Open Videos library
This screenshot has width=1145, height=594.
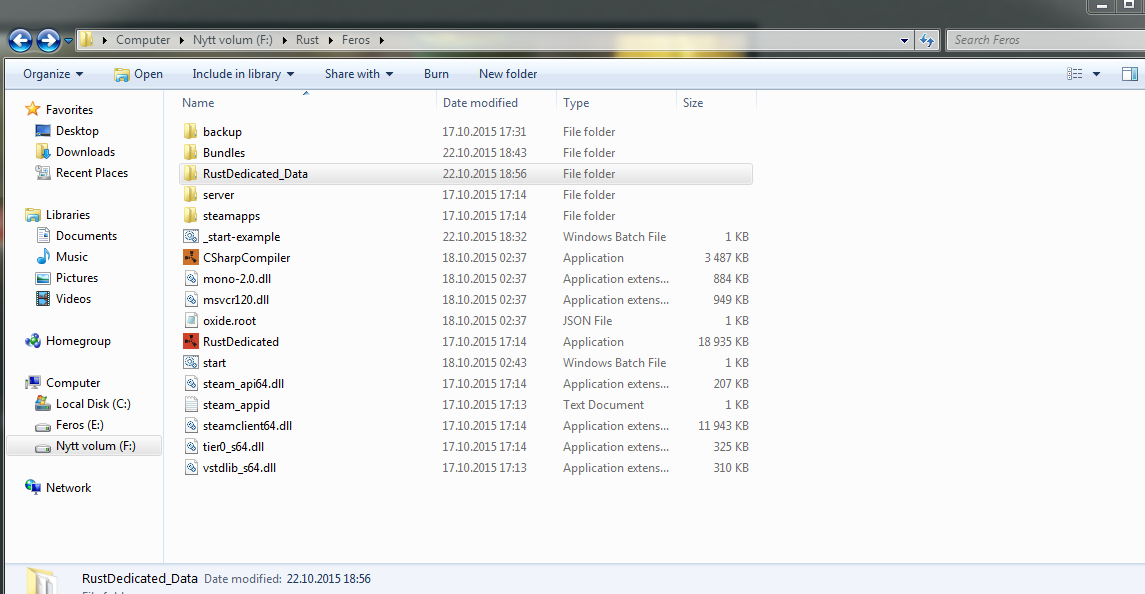(x=73, y=300)
